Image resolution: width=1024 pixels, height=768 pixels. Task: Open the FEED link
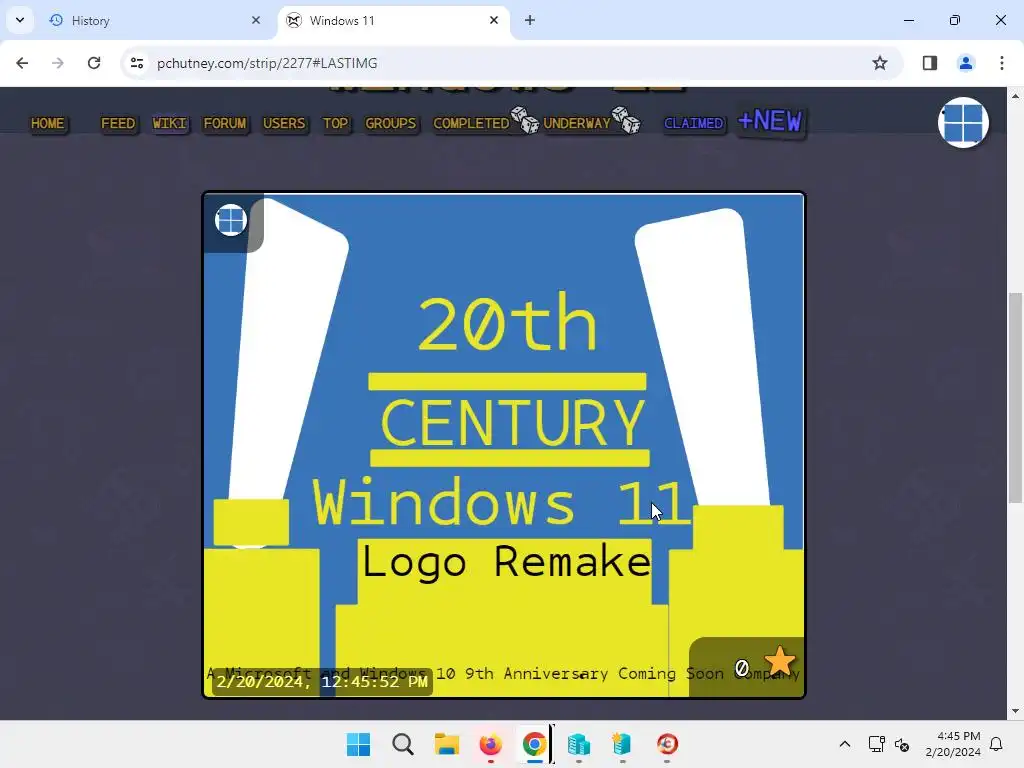tap(118, 123)
